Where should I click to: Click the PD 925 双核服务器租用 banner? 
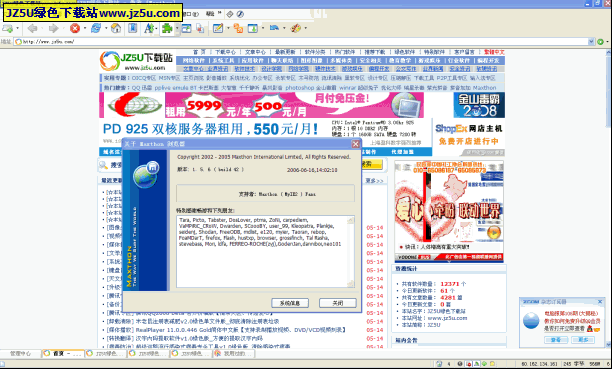(211, 129)
